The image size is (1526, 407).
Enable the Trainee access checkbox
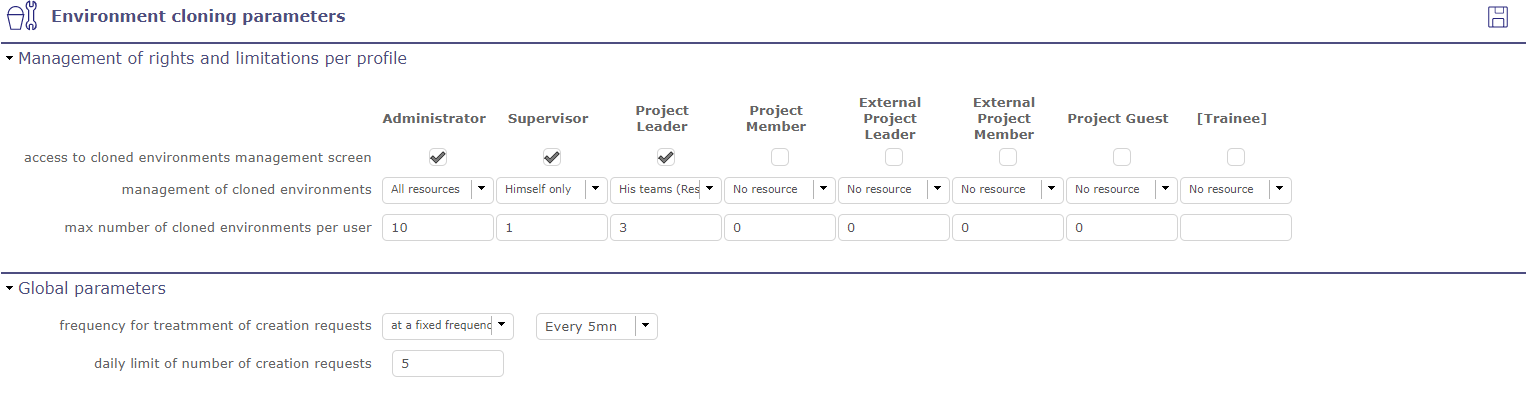1236,157
